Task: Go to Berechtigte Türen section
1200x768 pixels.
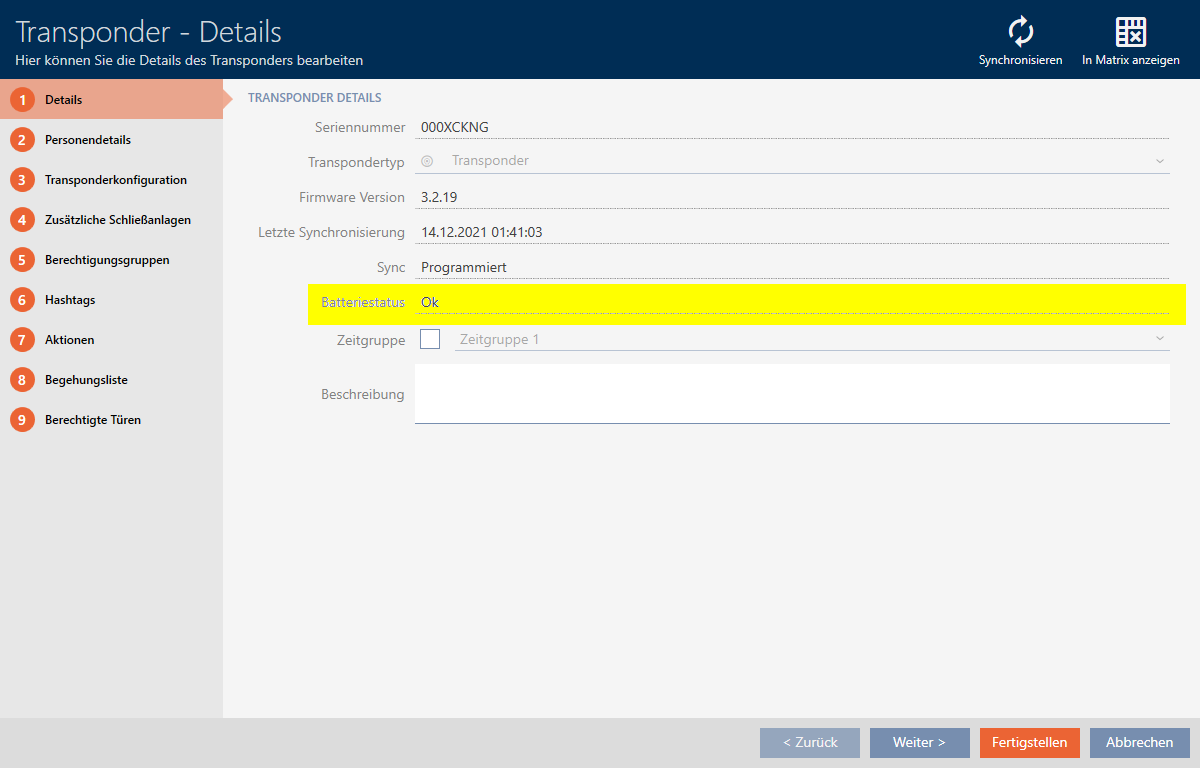Action: [x=92, y=420]
